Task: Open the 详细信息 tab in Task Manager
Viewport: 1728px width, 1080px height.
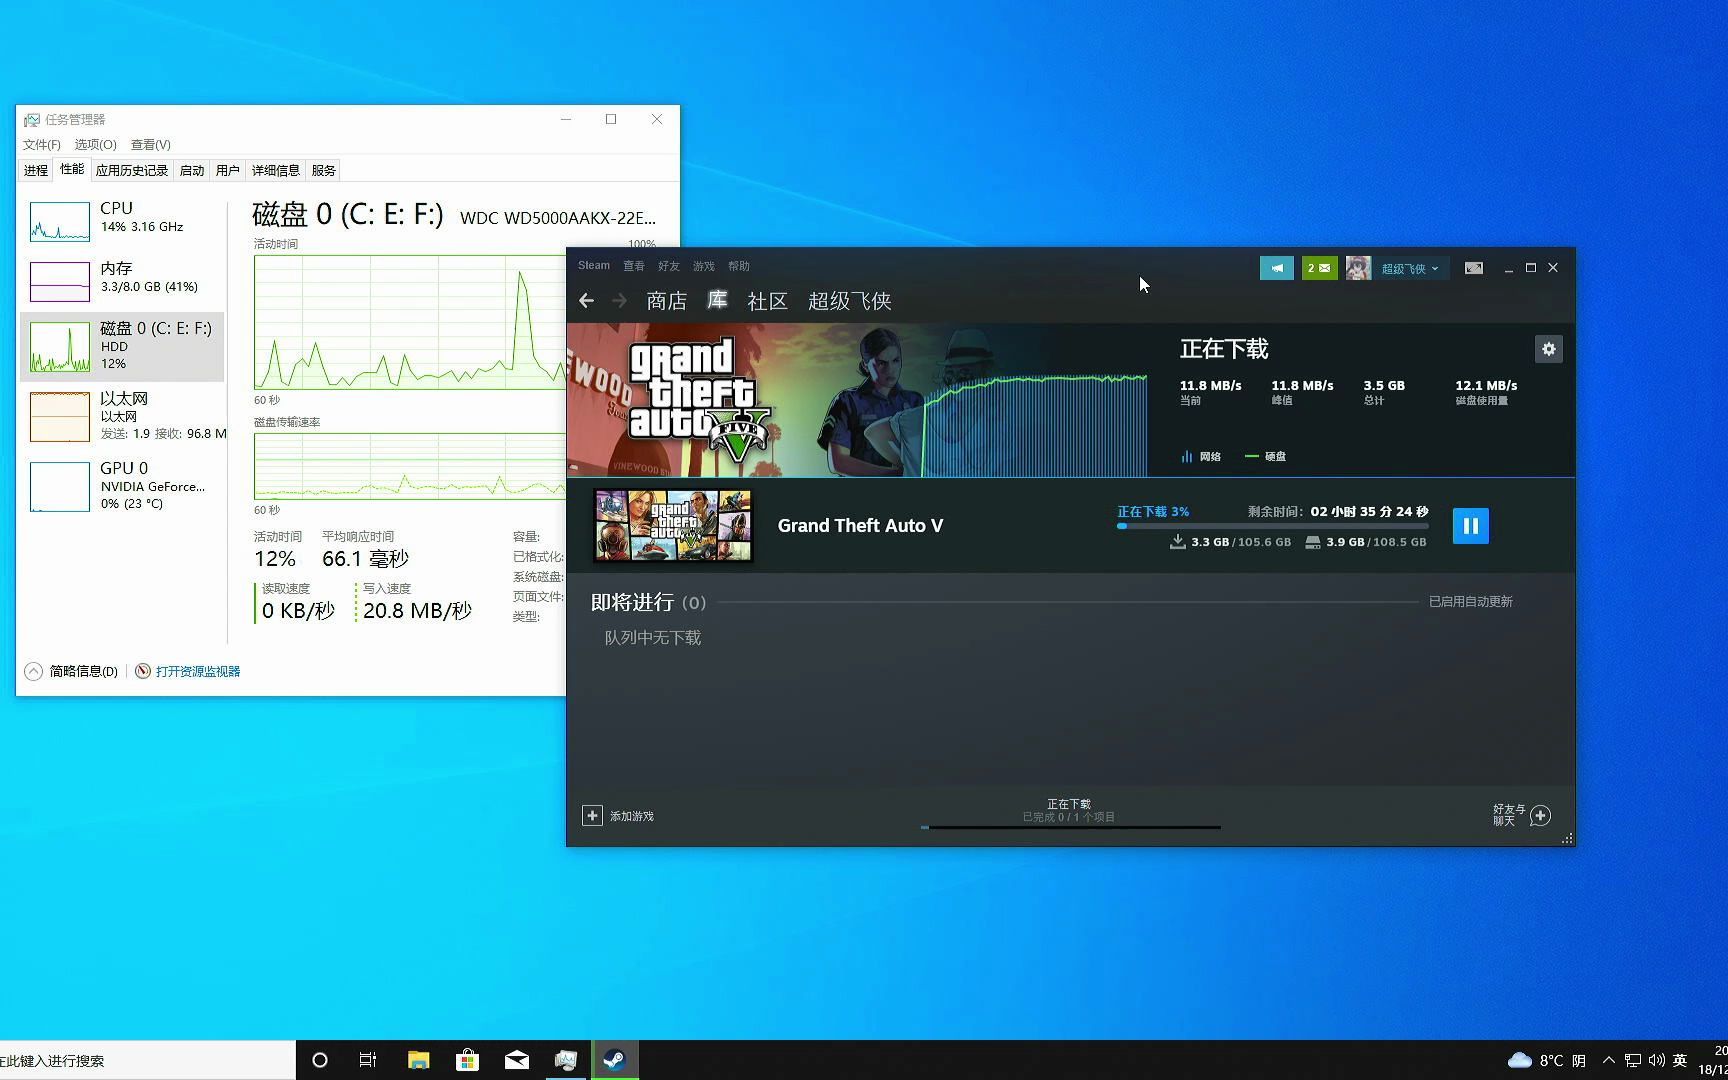Action: [276, 170]
